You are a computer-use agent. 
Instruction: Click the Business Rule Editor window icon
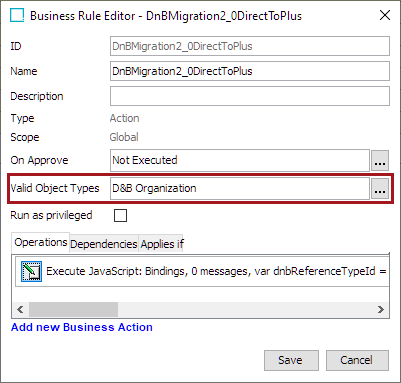click(x=17, y=15)
